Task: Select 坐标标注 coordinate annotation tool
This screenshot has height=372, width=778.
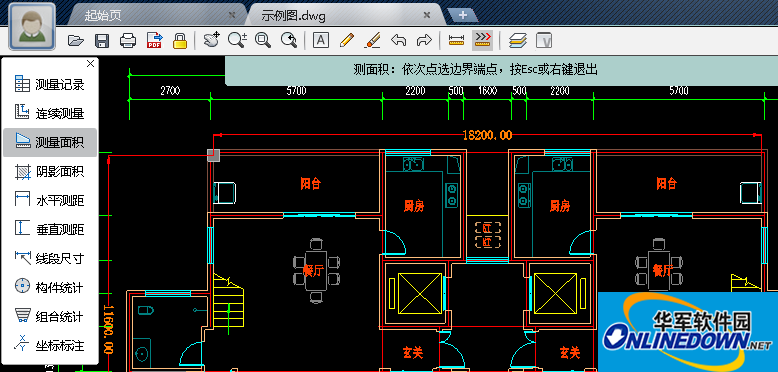Action: click(50, 345)
